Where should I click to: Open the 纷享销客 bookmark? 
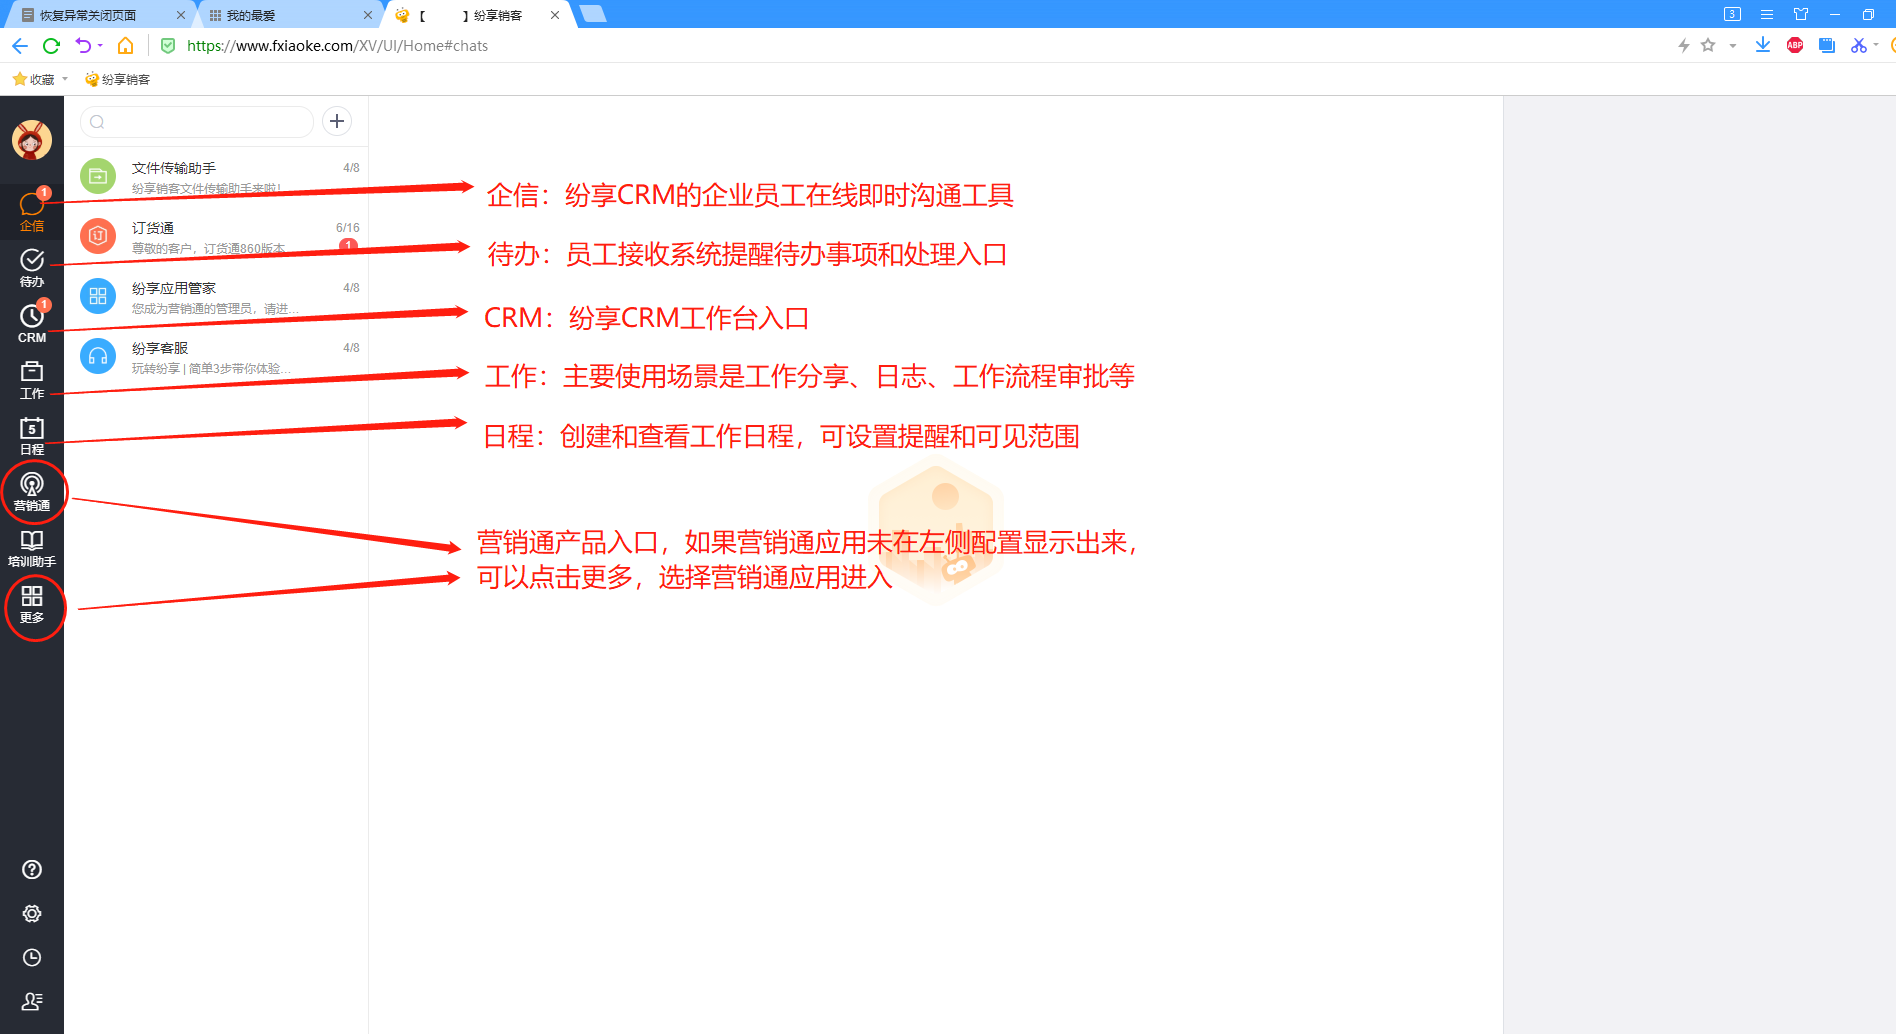pos(117,79)
